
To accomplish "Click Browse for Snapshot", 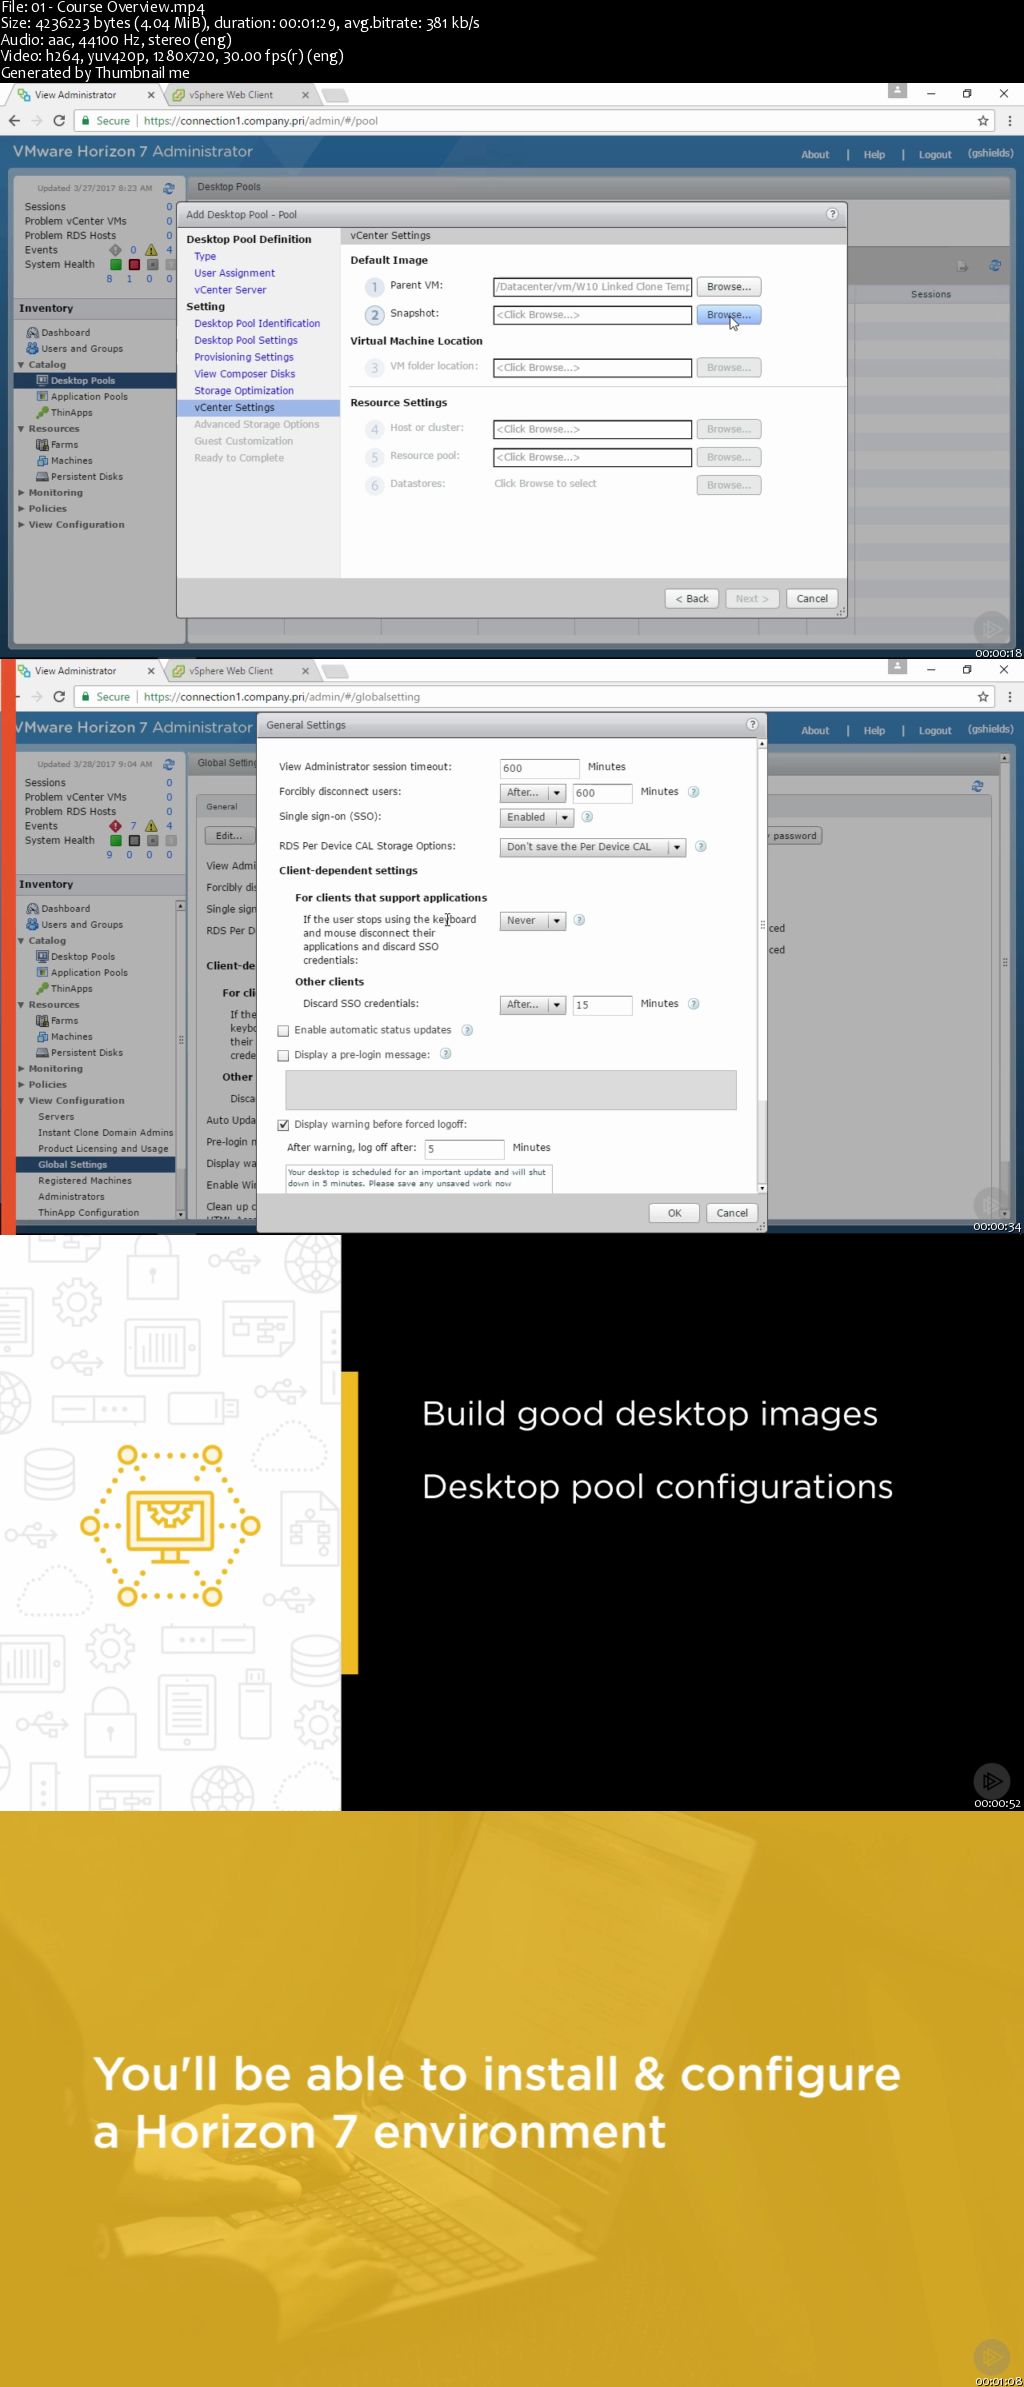I will 729,315.
